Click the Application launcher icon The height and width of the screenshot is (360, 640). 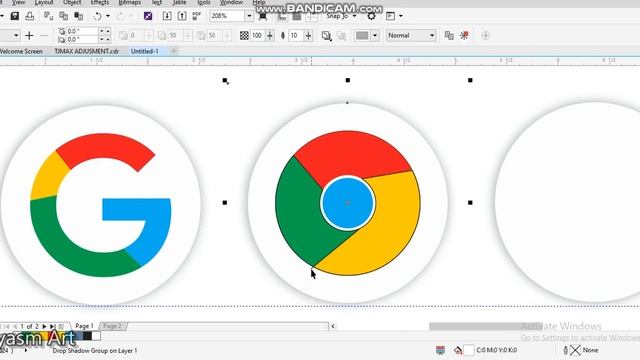(390, 16)
